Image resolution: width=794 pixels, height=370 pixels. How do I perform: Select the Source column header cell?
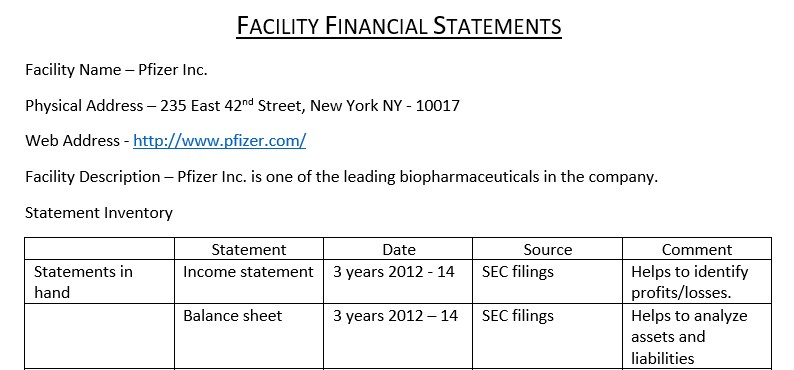547,249
